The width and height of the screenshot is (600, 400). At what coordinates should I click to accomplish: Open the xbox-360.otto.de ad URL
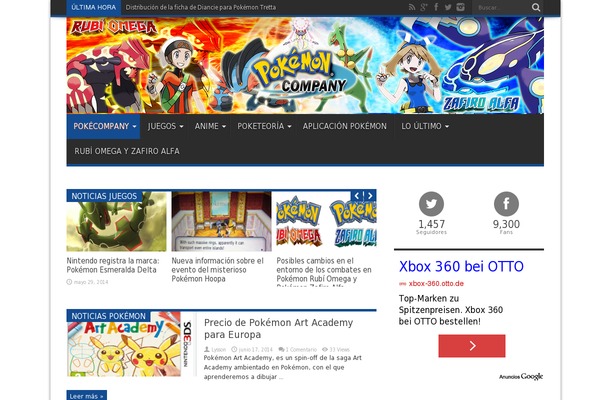(x=436, y=284)
